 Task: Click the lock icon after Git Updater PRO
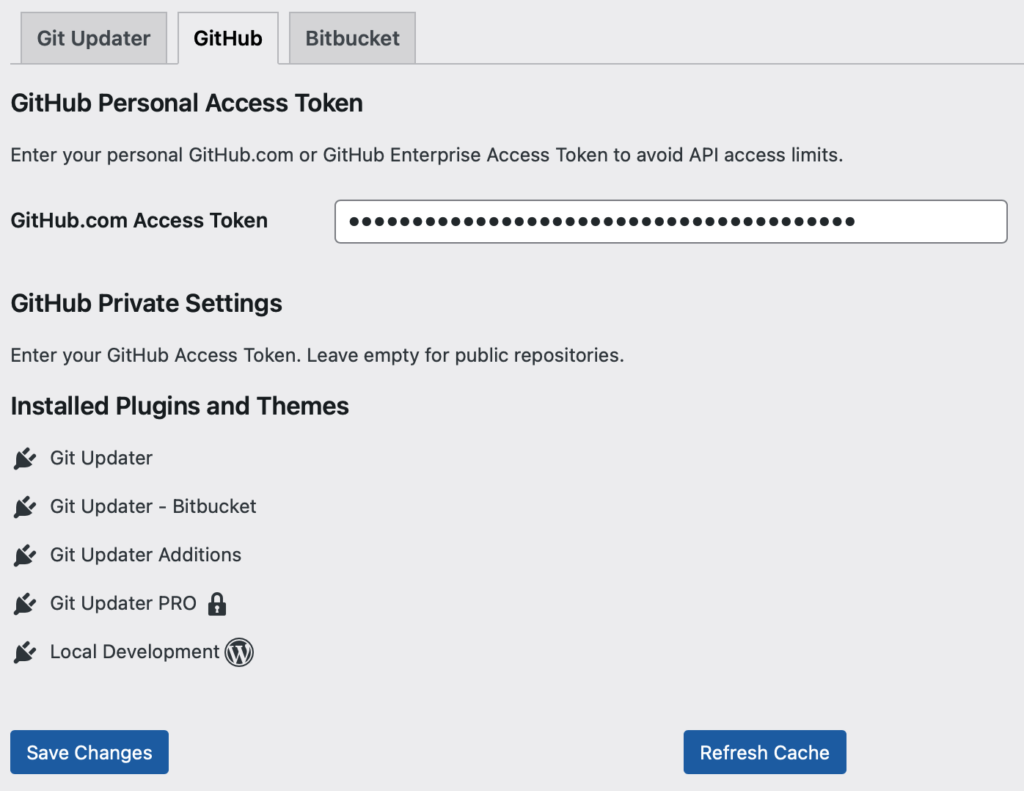tap(217, 604)
